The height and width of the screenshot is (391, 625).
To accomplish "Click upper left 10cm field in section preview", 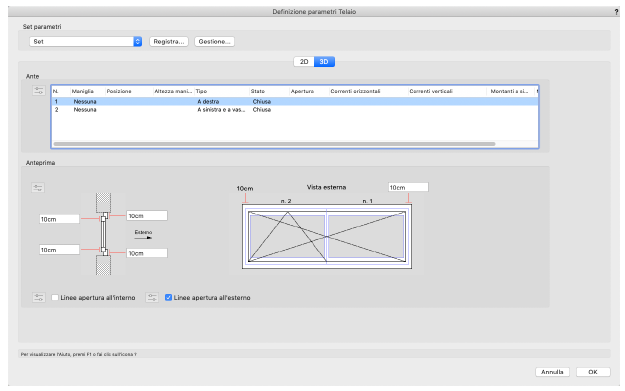I will point(59,219).
